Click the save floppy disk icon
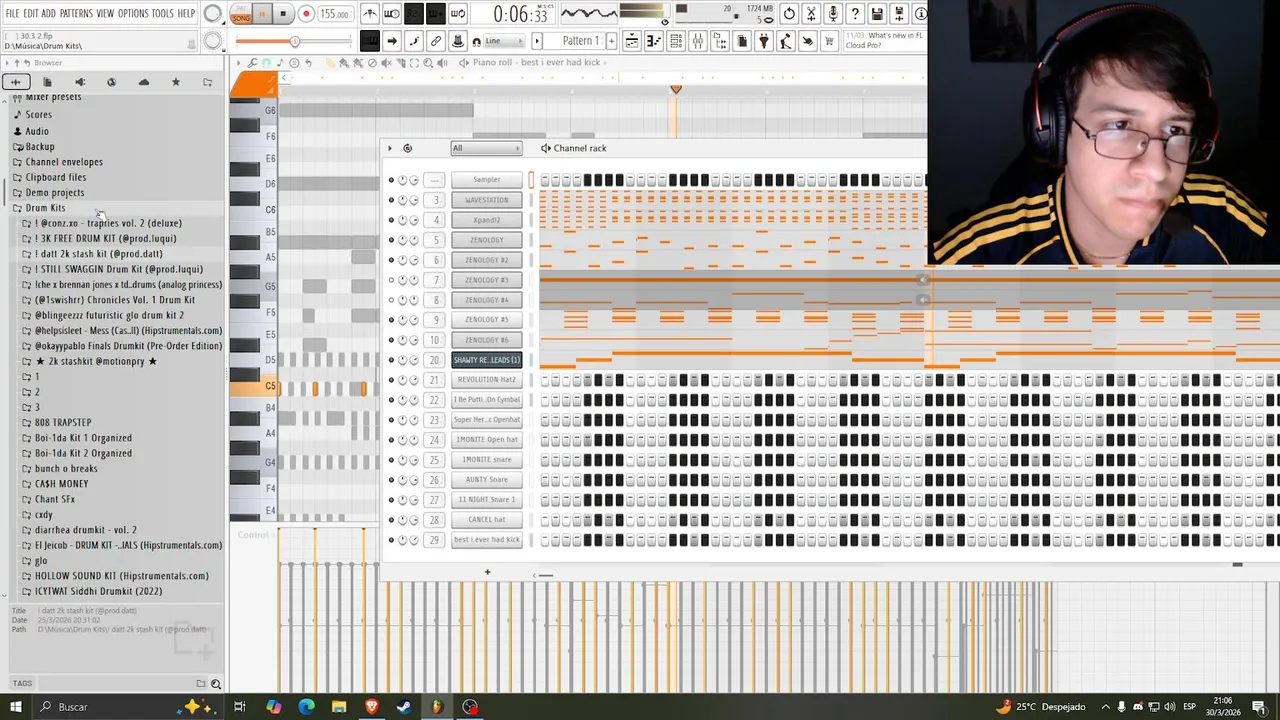 877,14
